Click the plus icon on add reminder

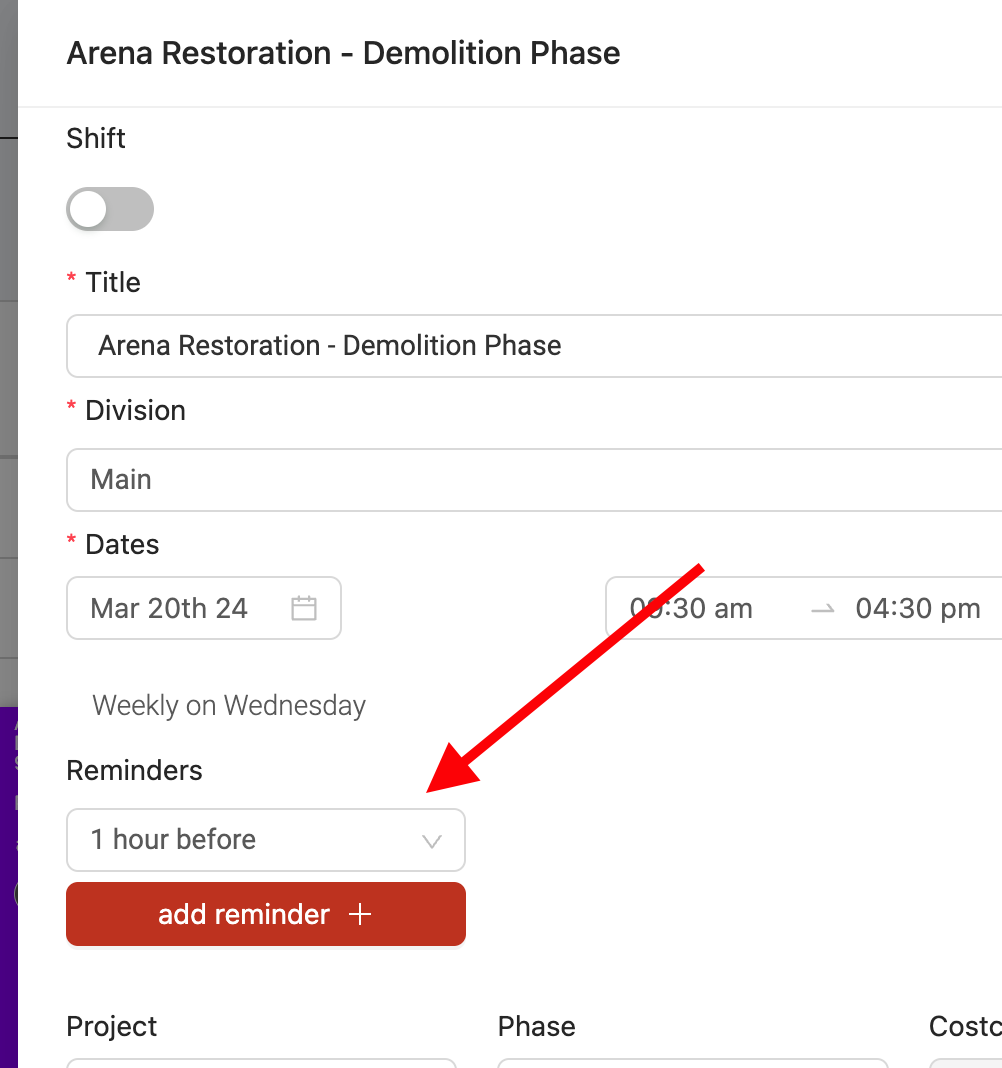pos(360,914)
